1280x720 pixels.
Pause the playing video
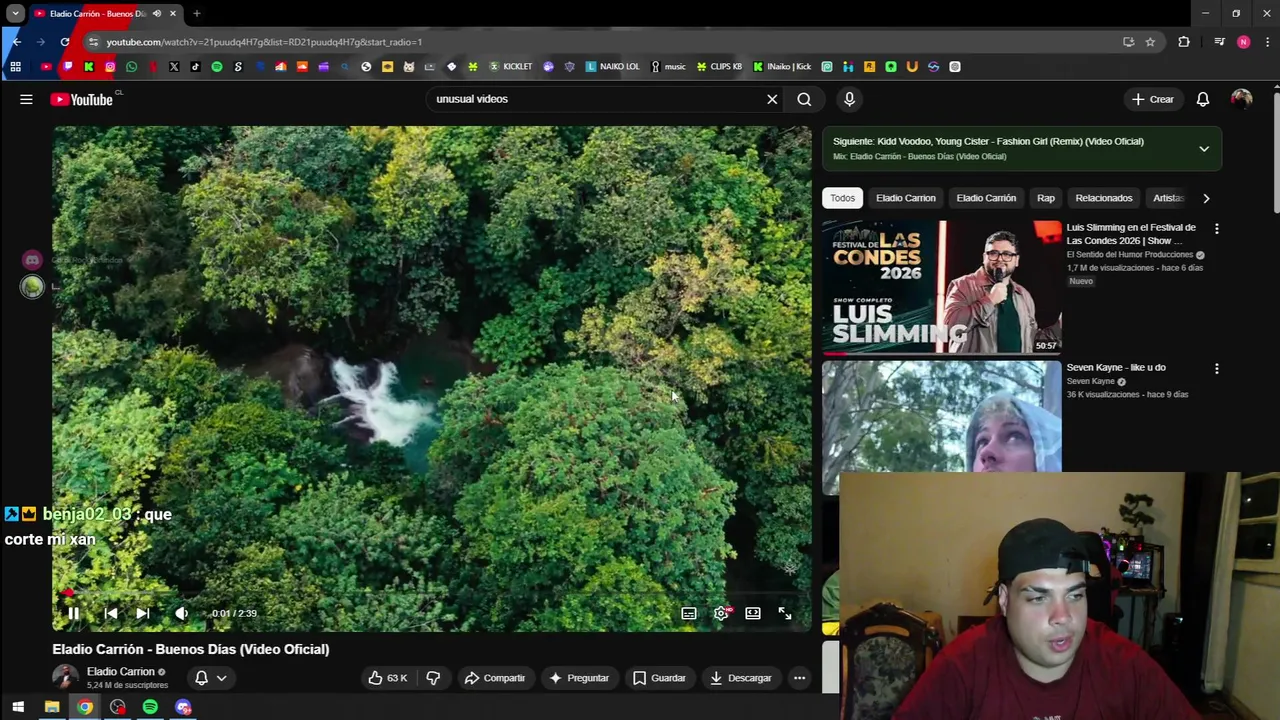(73, 613)
